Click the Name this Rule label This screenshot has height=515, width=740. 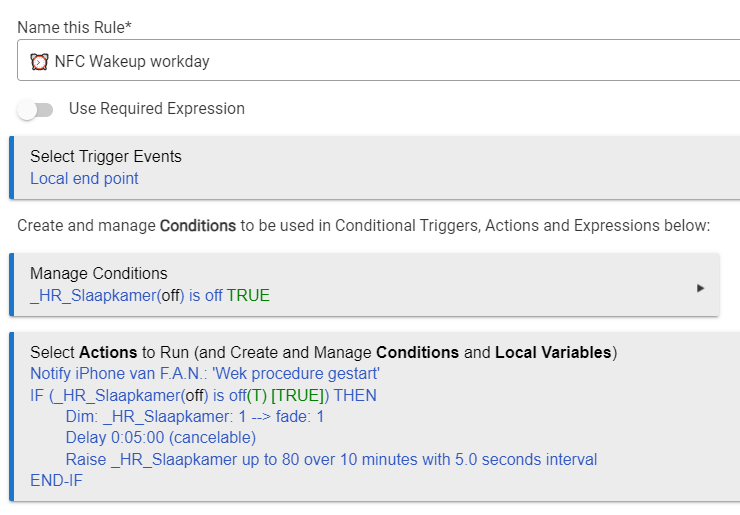74,27
